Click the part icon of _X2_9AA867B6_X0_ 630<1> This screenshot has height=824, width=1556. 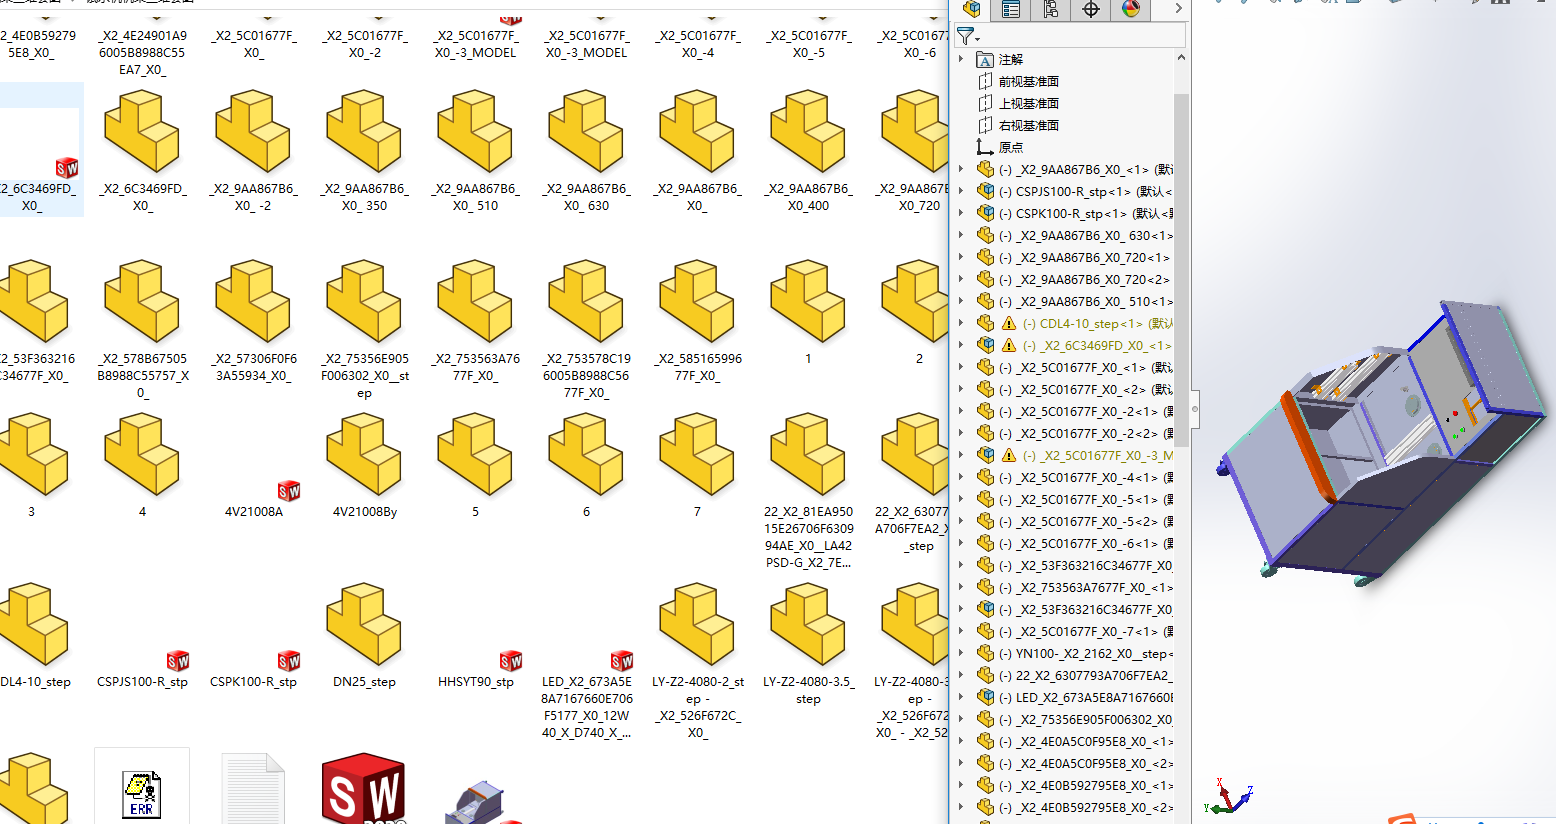coord(985,235)
